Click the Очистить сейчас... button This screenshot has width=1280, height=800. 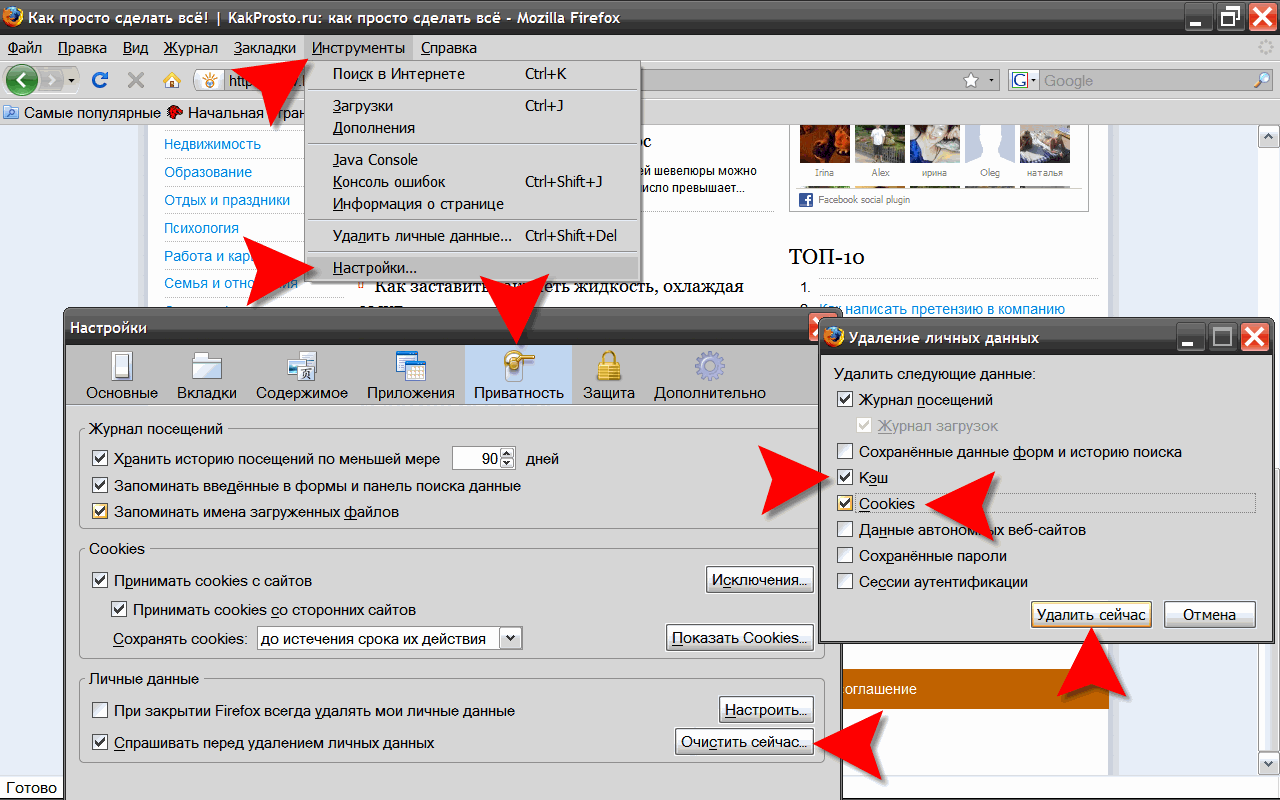743,743
